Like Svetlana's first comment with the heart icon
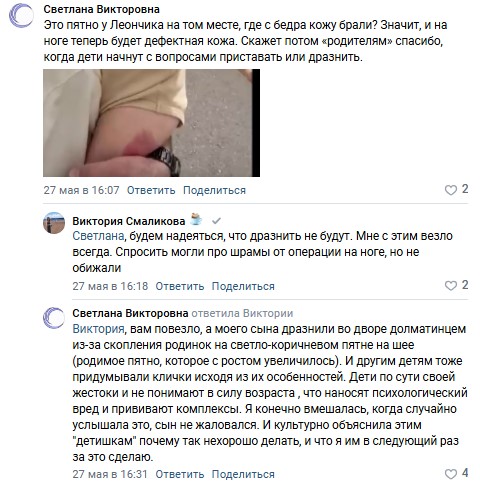Image resolution: width=480 pixels, height=482 pixels. 451,190
